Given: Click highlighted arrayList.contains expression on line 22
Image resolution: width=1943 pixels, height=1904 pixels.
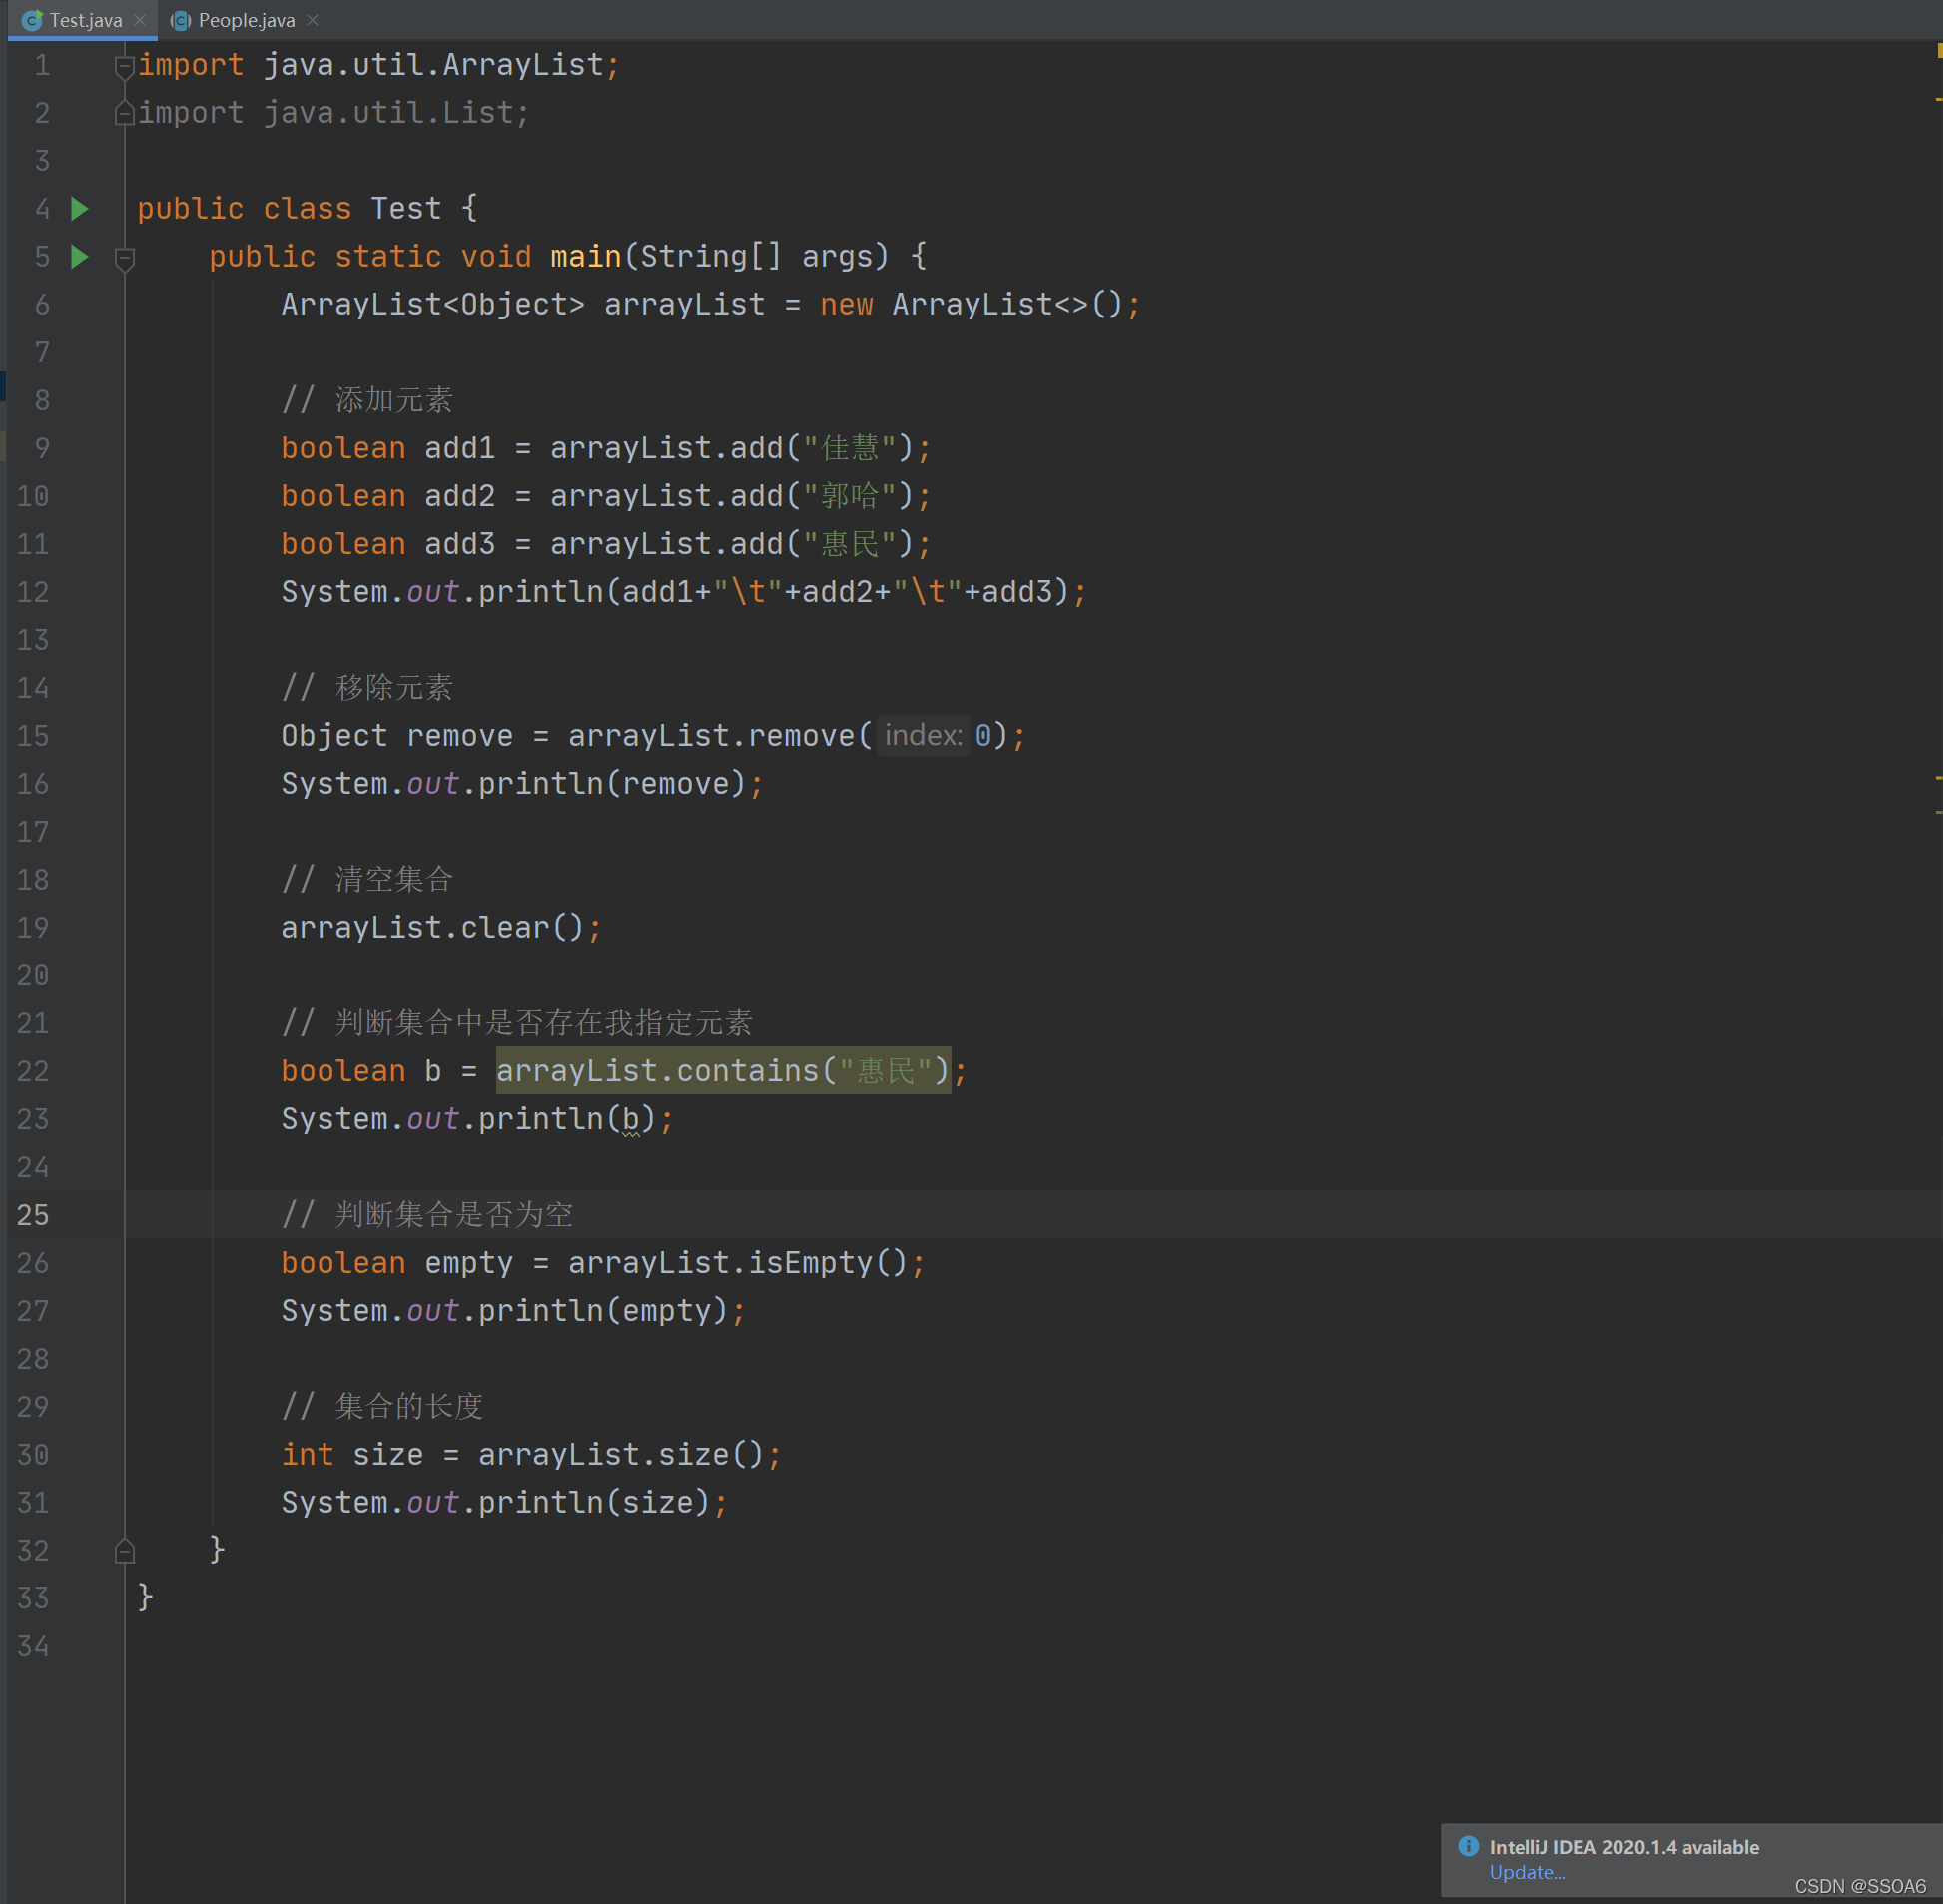Looking at the screenshot, I should (723, 1070).
